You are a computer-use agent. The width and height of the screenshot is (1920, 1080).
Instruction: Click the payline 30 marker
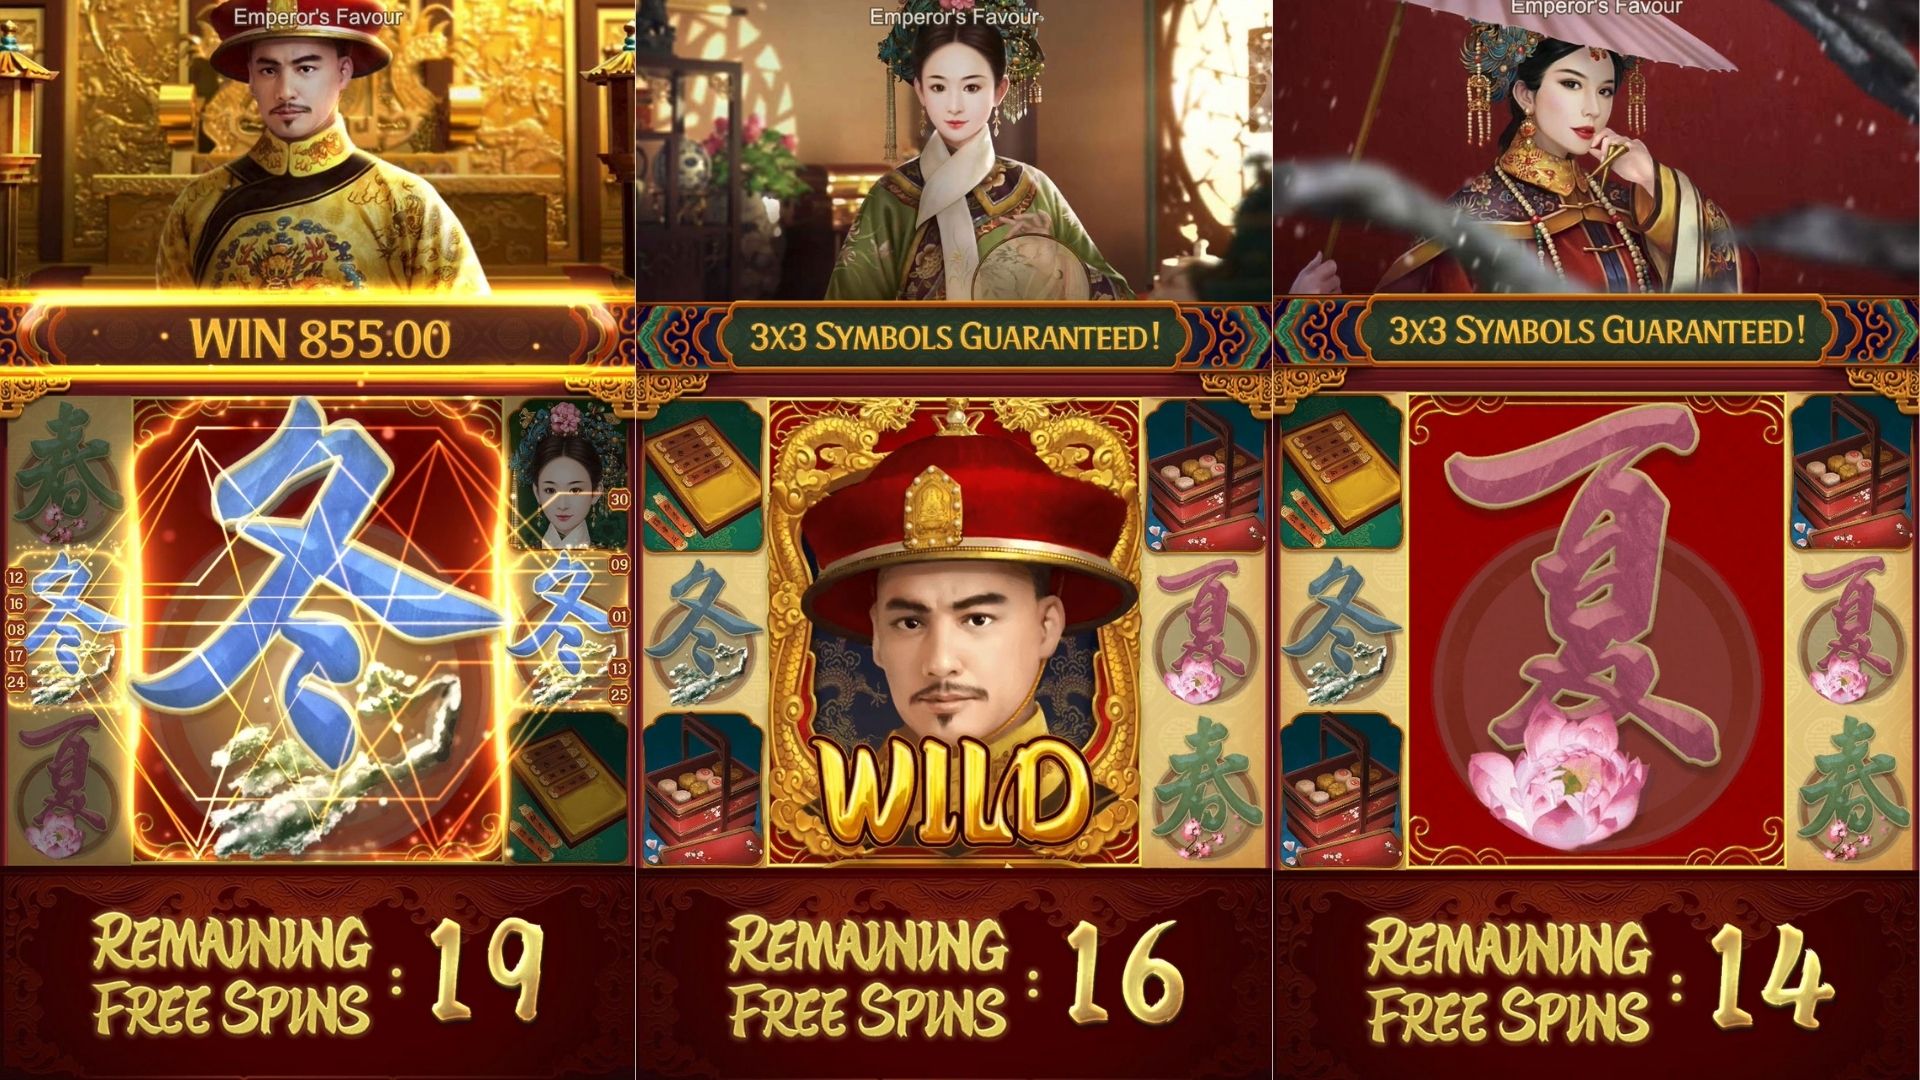pyautogui.click(x=619, y=499)
